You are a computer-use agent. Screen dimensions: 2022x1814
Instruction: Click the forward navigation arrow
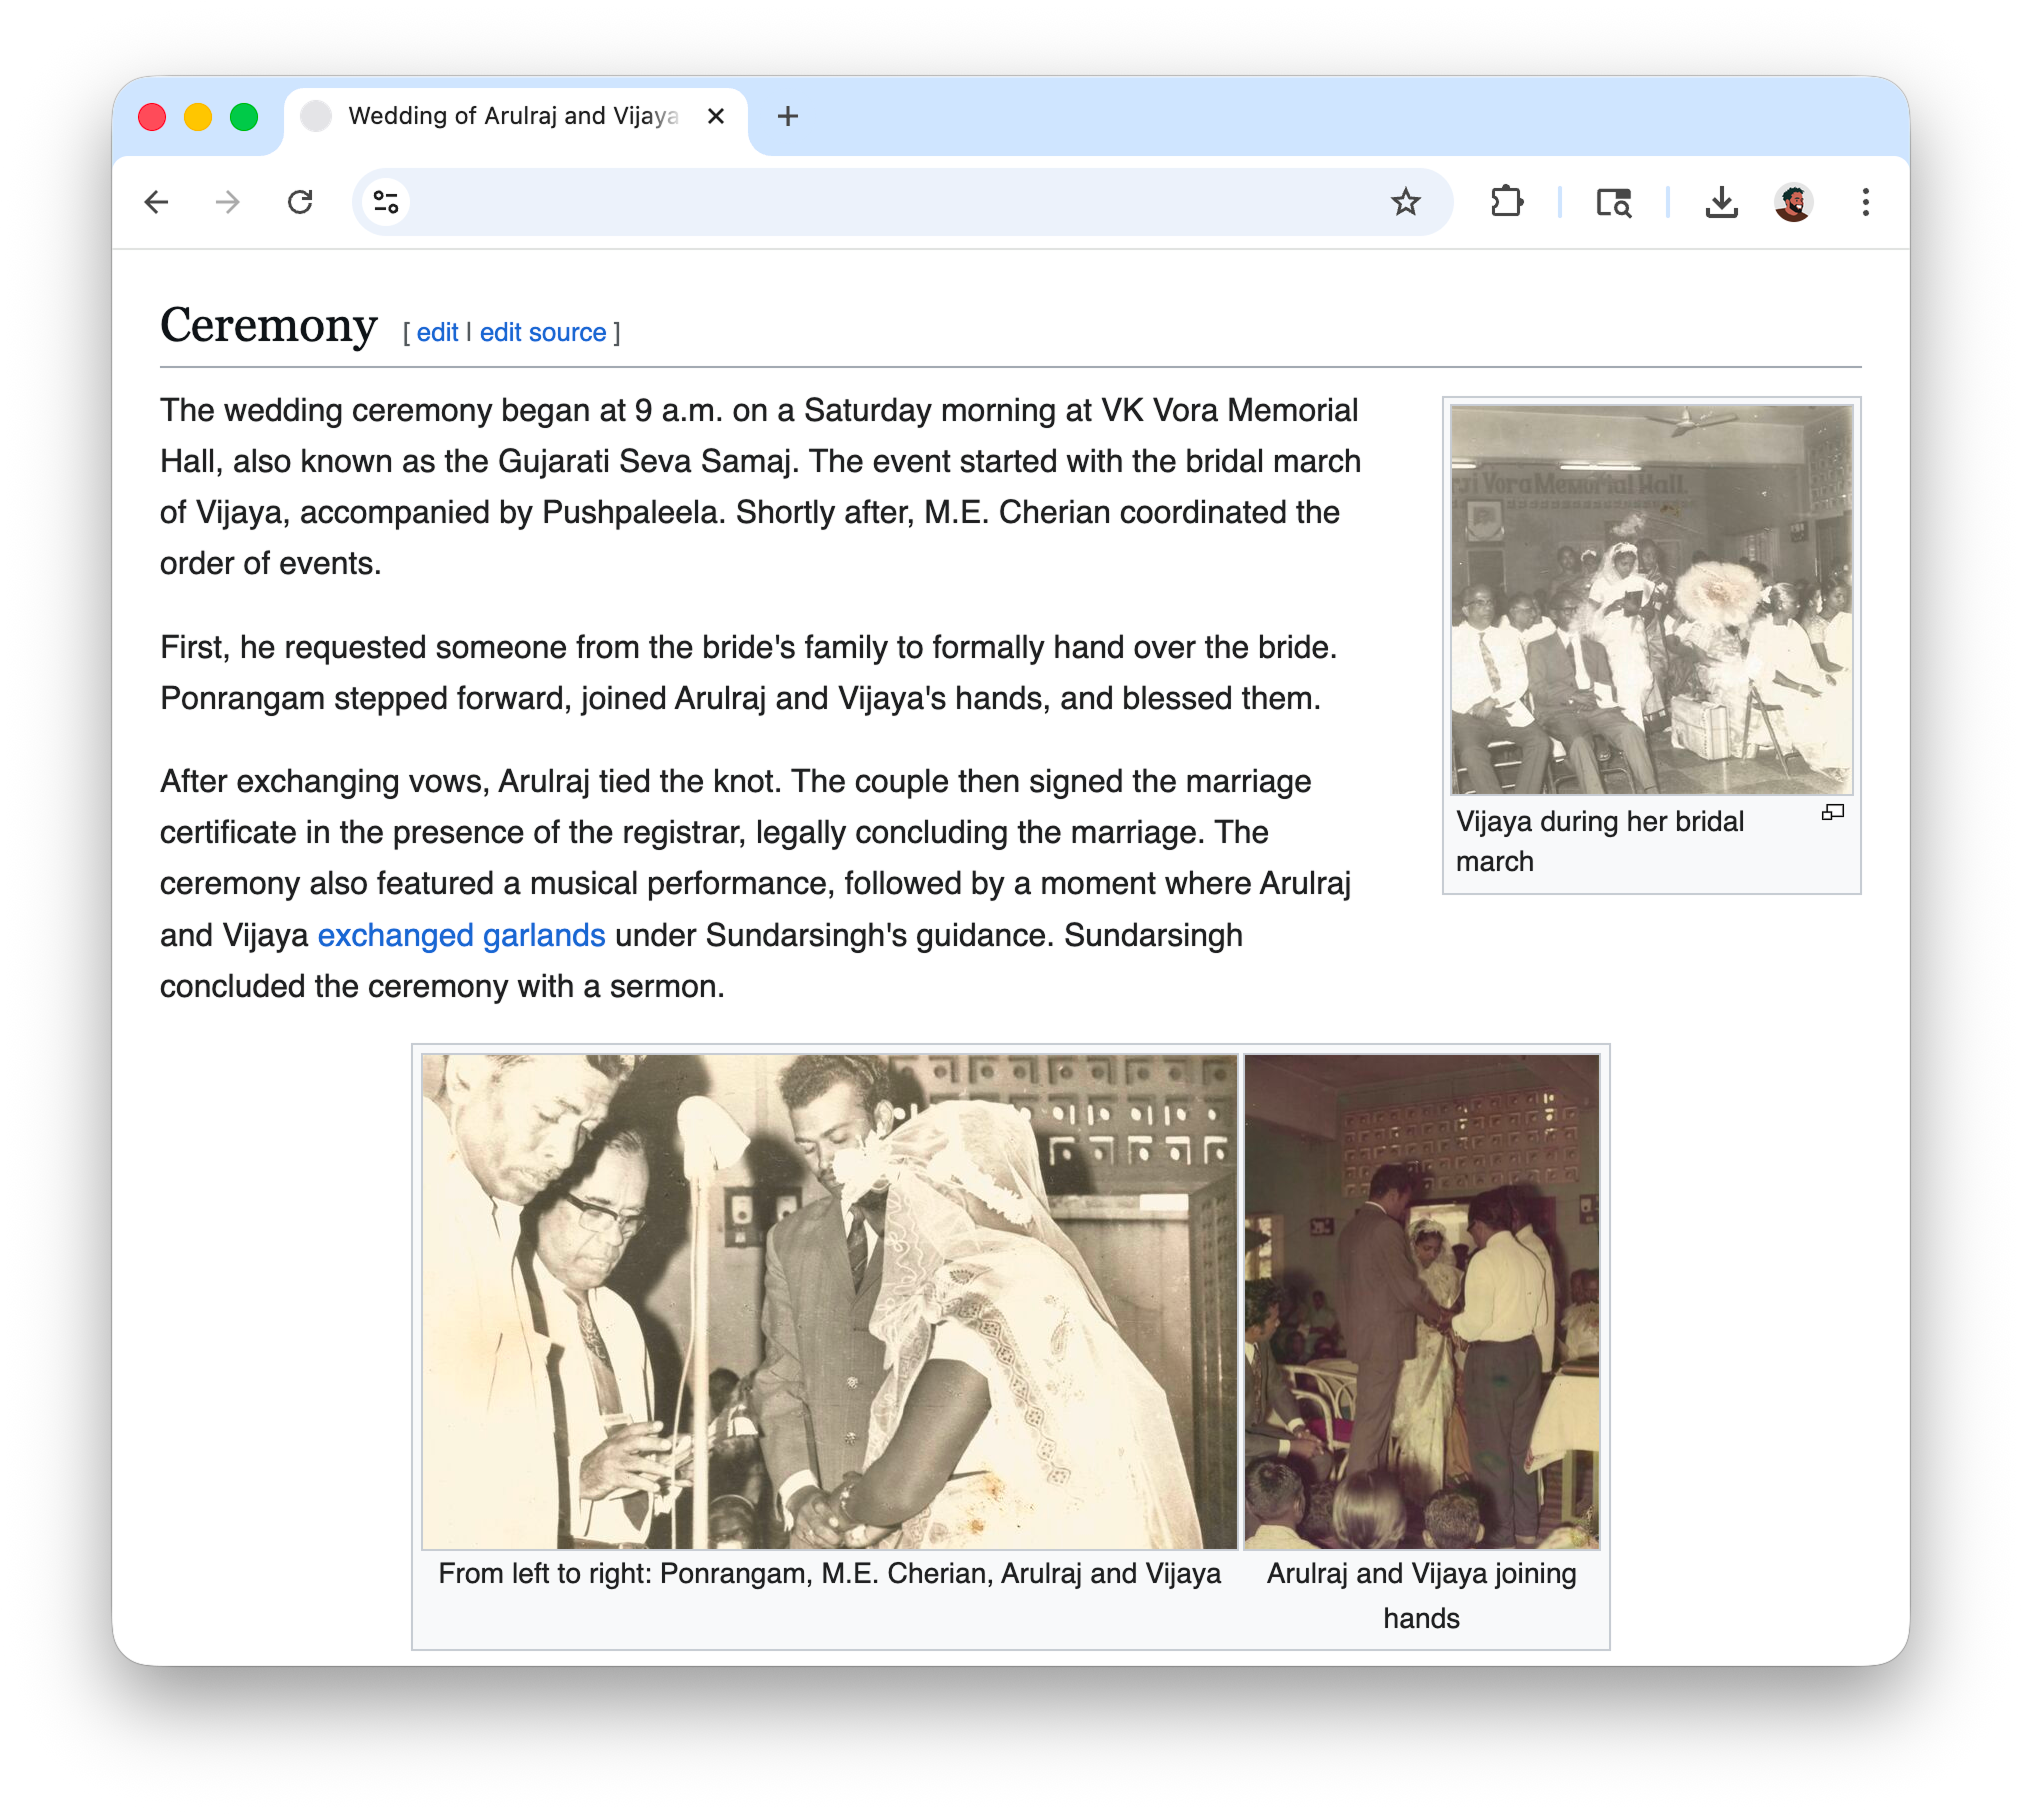[x=228, y=203]
